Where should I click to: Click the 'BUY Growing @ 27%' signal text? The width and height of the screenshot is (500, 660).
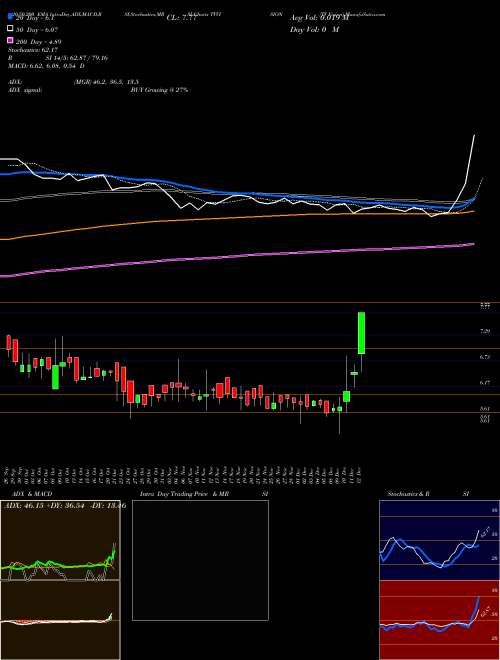coord(159,90)
